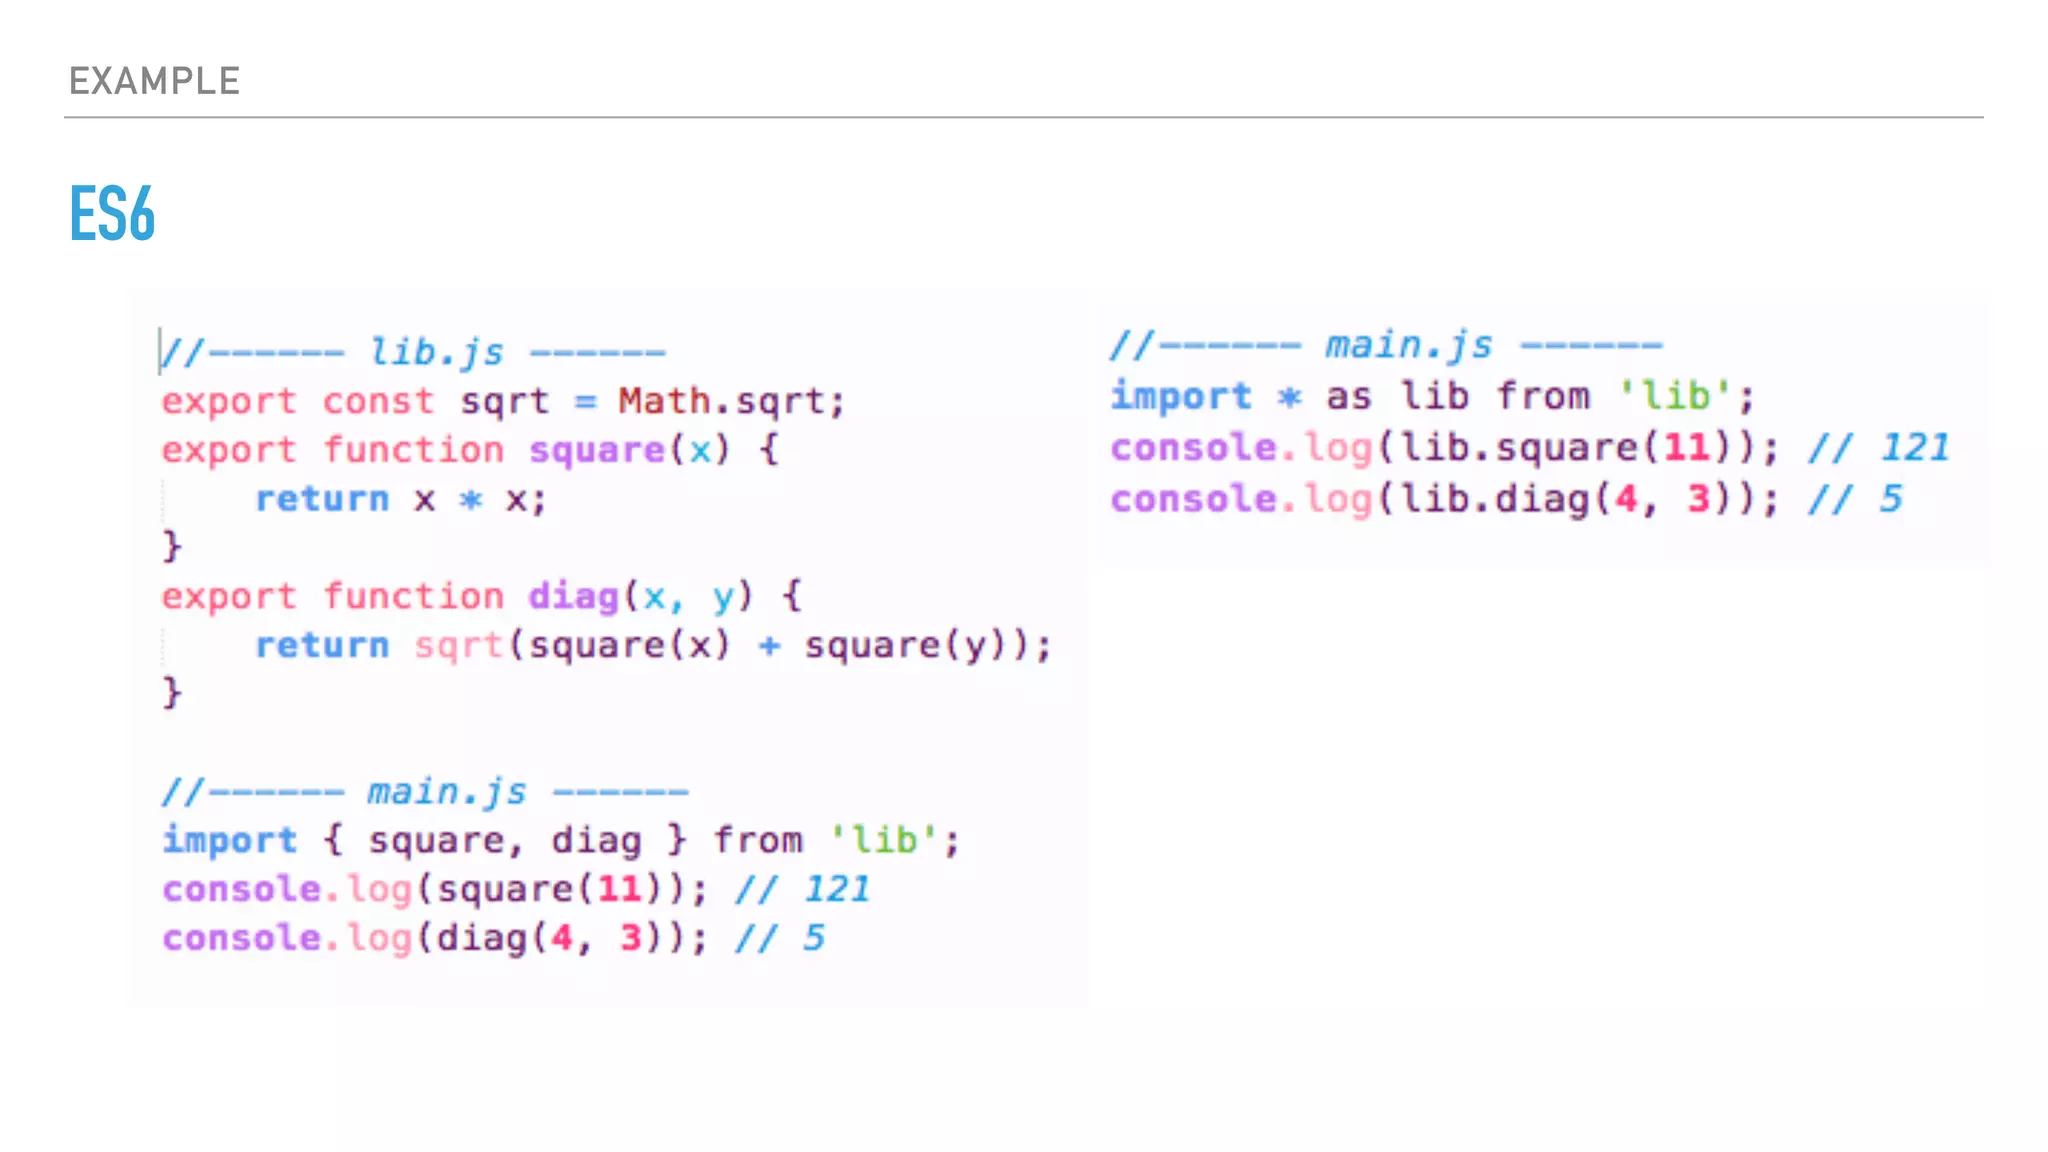Click the 'export function square(x) {' line

pyautogui.click(x=470, y=450)
